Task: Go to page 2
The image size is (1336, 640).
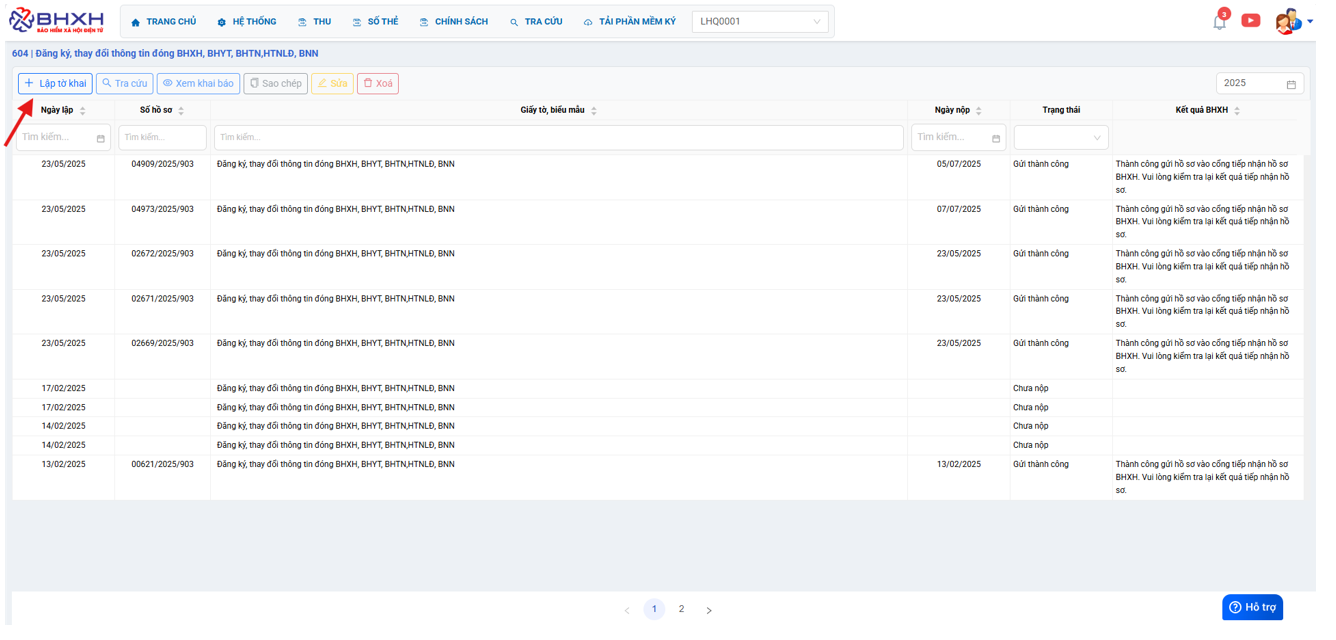Action: (681, 609)
